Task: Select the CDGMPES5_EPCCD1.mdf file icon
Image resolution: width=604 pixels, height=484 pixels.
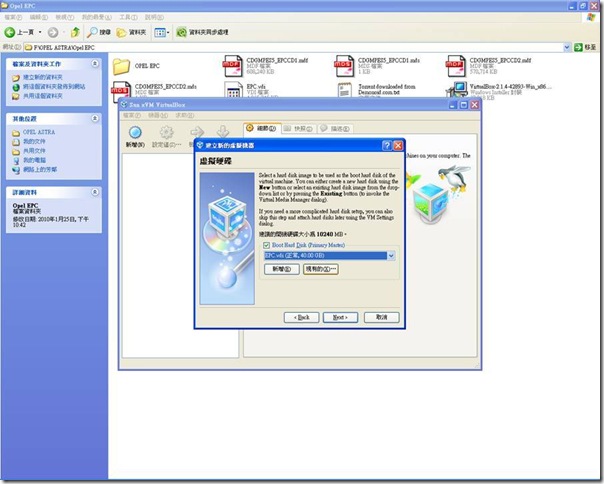Action: [232, 66]
